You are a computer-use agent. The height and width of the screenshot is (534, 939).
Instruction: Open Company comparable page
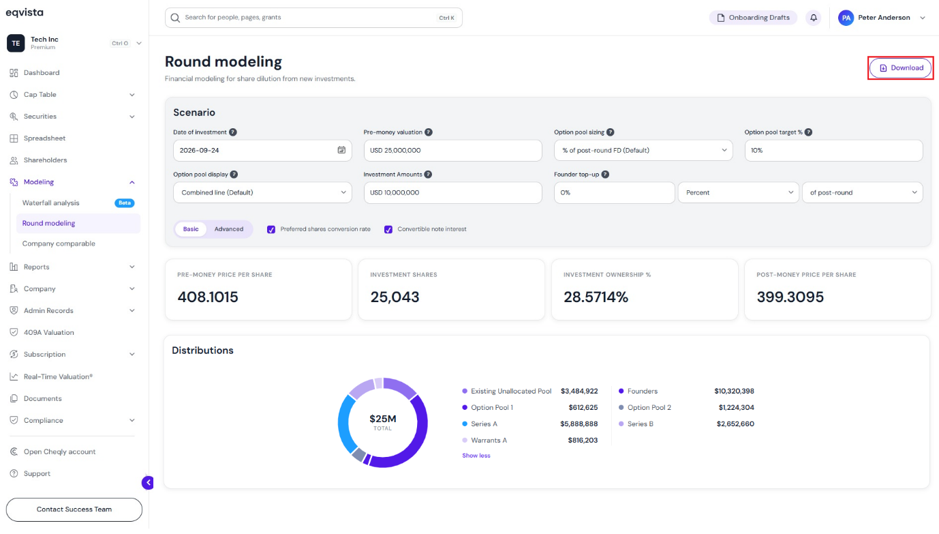click(x=59, y=244)
